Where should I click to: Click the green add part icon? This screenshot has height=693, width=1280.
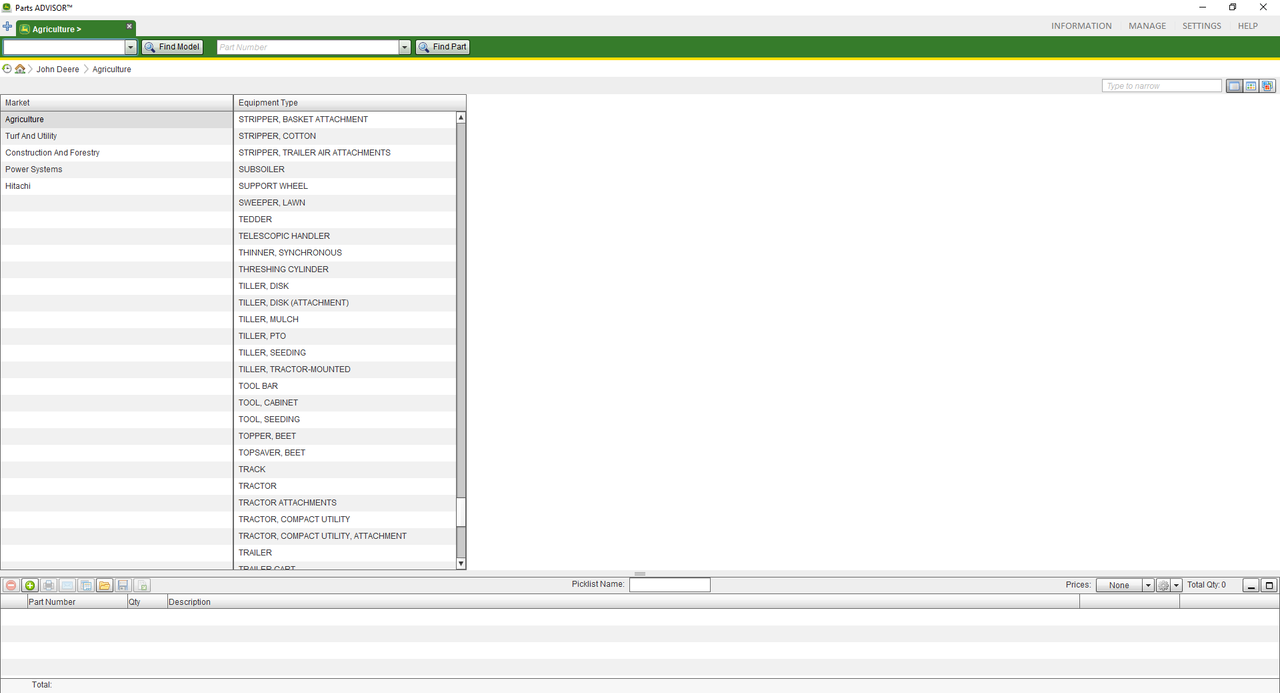(30, 585)
